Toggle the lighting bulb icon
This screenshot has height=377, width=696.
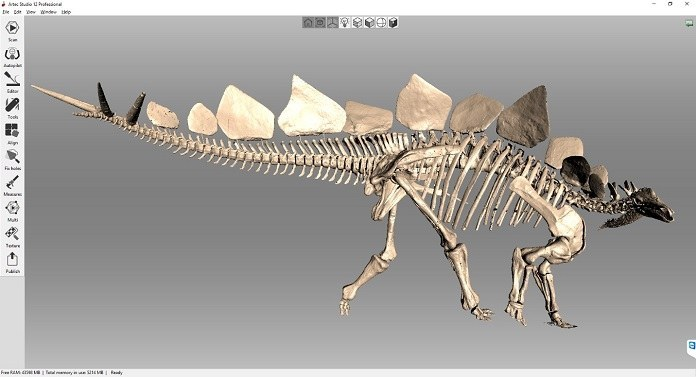(x=345, y=22)
